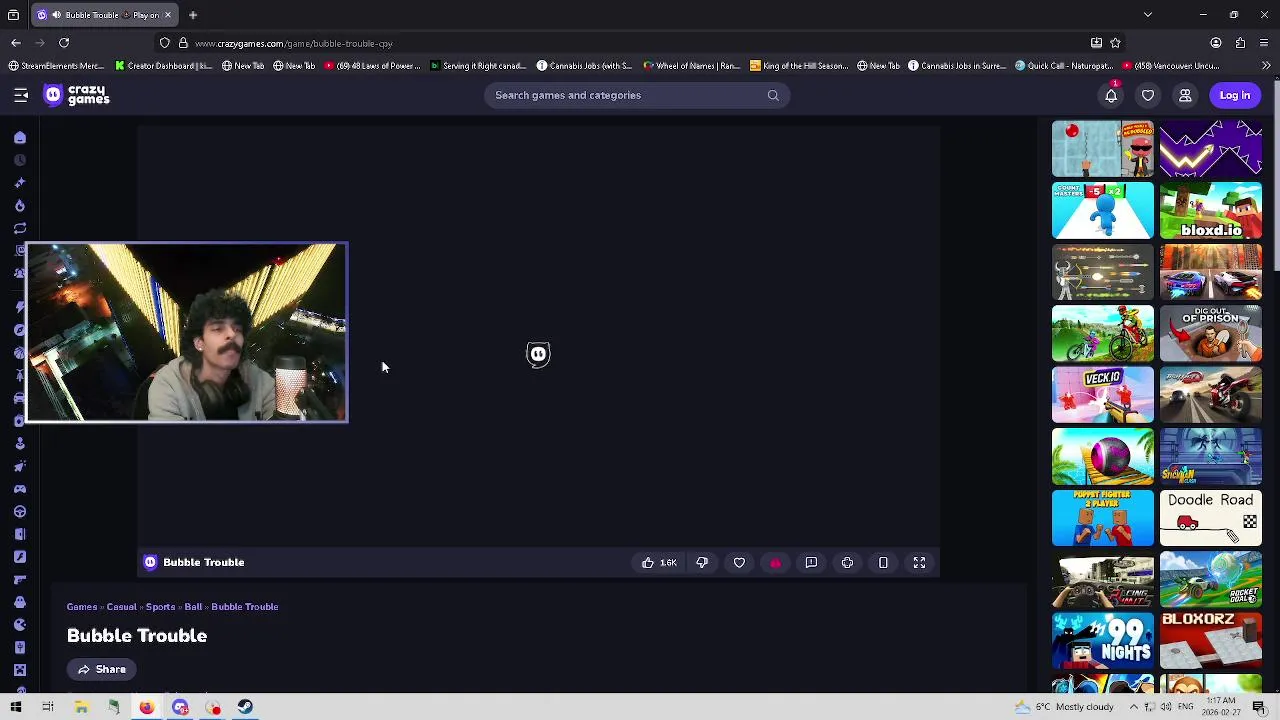
Task: Open a new browser tab
Action: point(193,15)
